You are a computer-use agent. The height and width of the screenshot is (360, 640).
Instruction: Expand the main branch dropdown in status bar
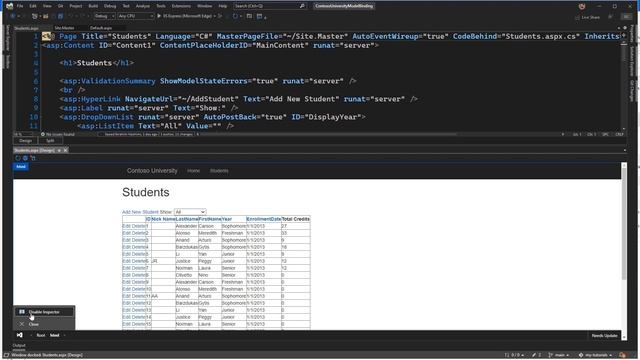point(568,355)
